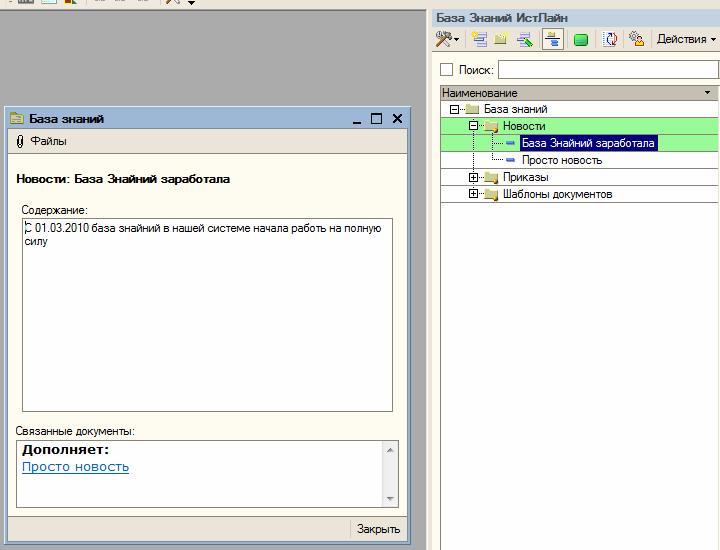This screenshot has height=550, width=720.
Task: Open the Просто новость link
Action: pos(75,467)
